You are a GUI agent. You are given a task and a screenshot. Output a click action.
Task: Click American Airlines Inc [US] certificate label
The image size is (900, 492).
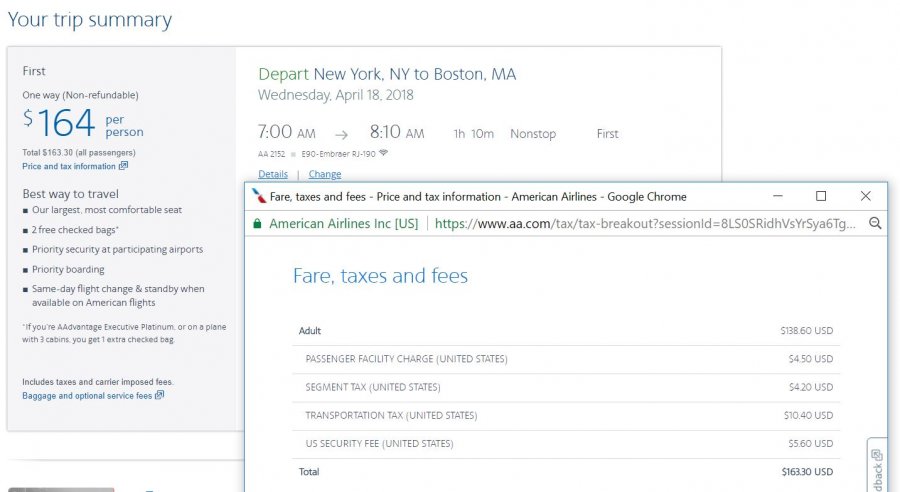pos(344,223)
